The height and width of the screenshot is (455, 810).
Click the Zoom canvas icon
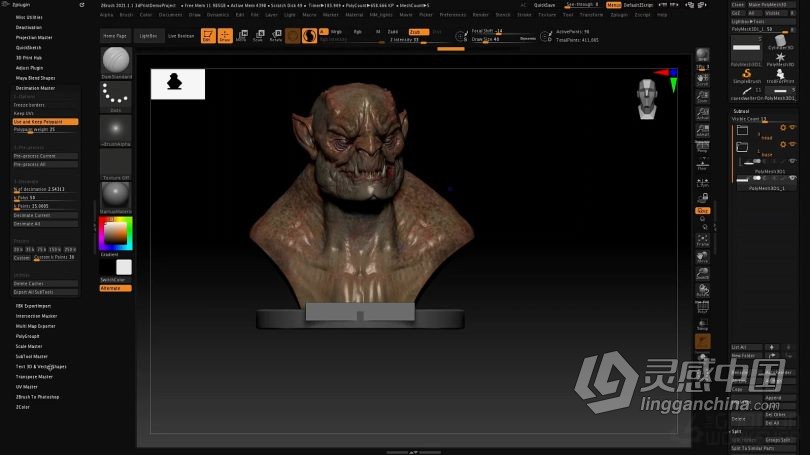pos(703,96)
